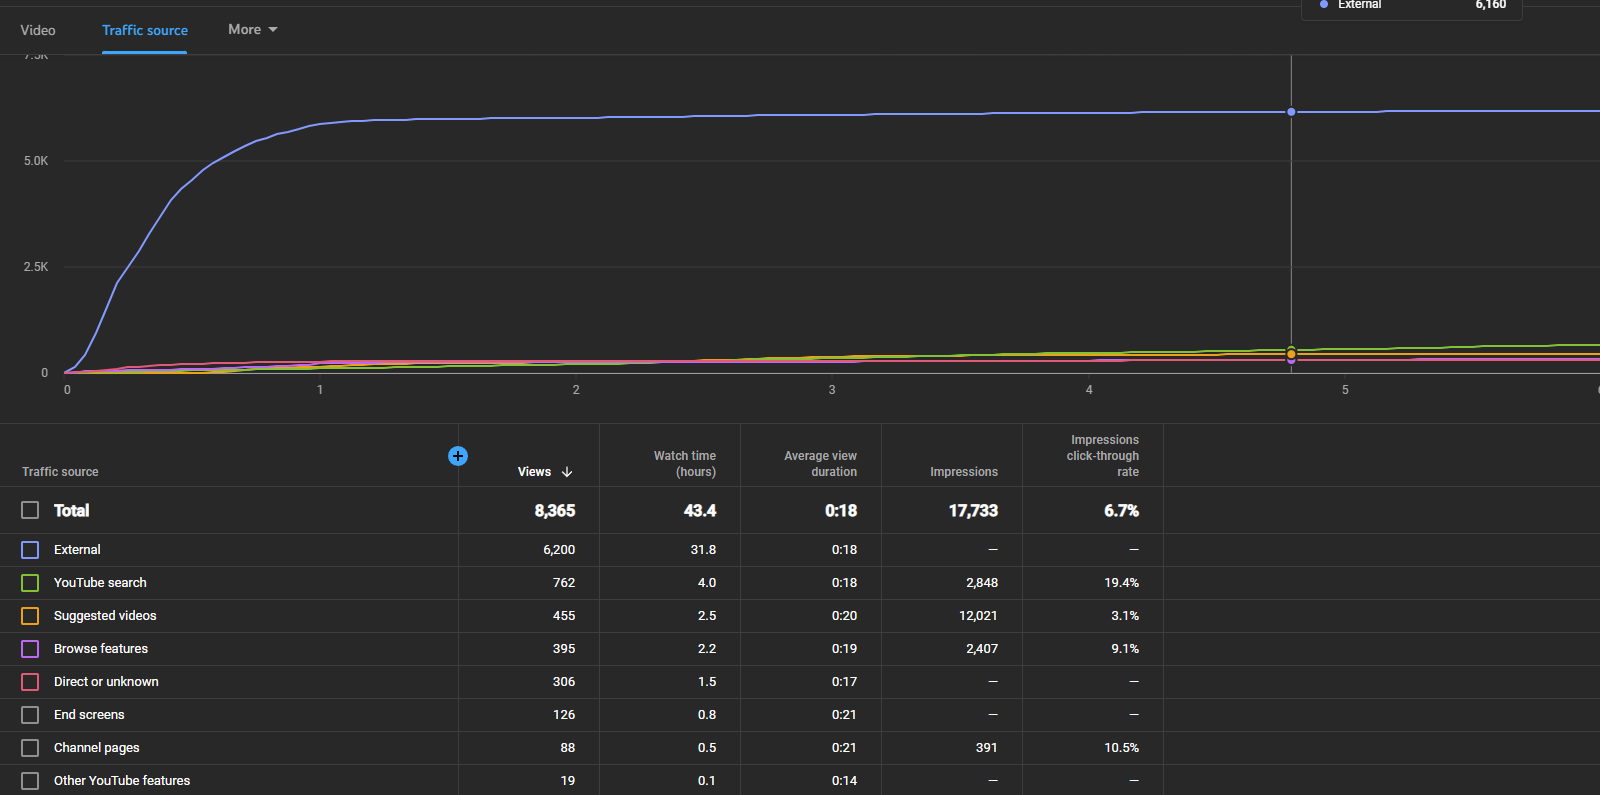Open the Other YouTube features source link
This screenshot has width=1600, height=795.
click(122, 781)
